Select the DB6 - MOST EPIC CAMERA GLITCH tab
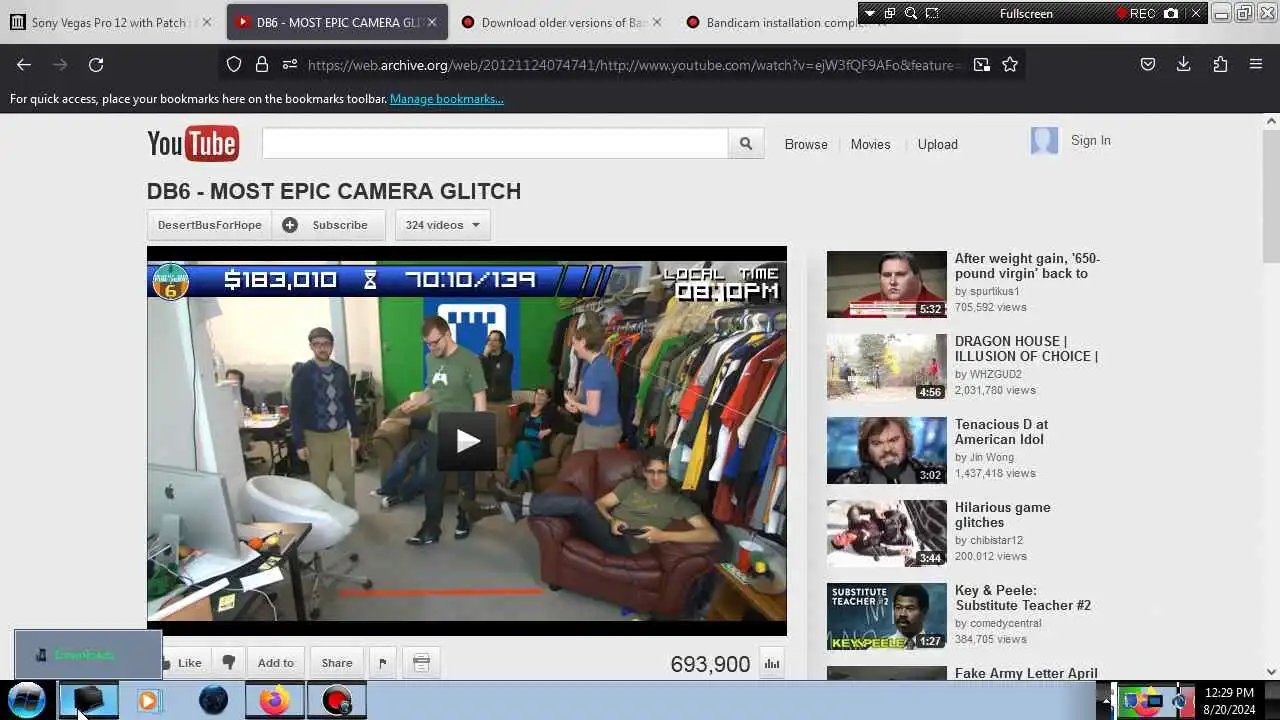Screen dimensions: 1280x720 (x=337, y=22)
